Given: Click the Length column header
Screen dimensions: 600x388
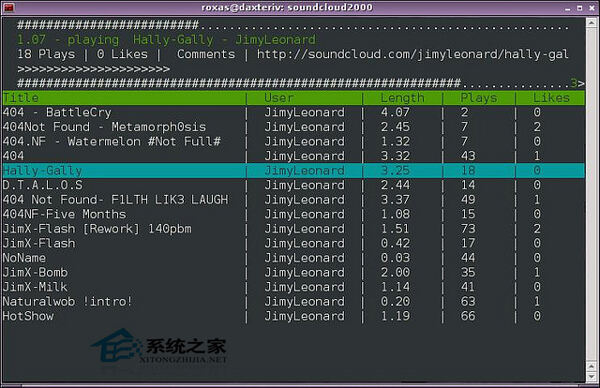Looking at the screenshot, I should coord(403,98).
